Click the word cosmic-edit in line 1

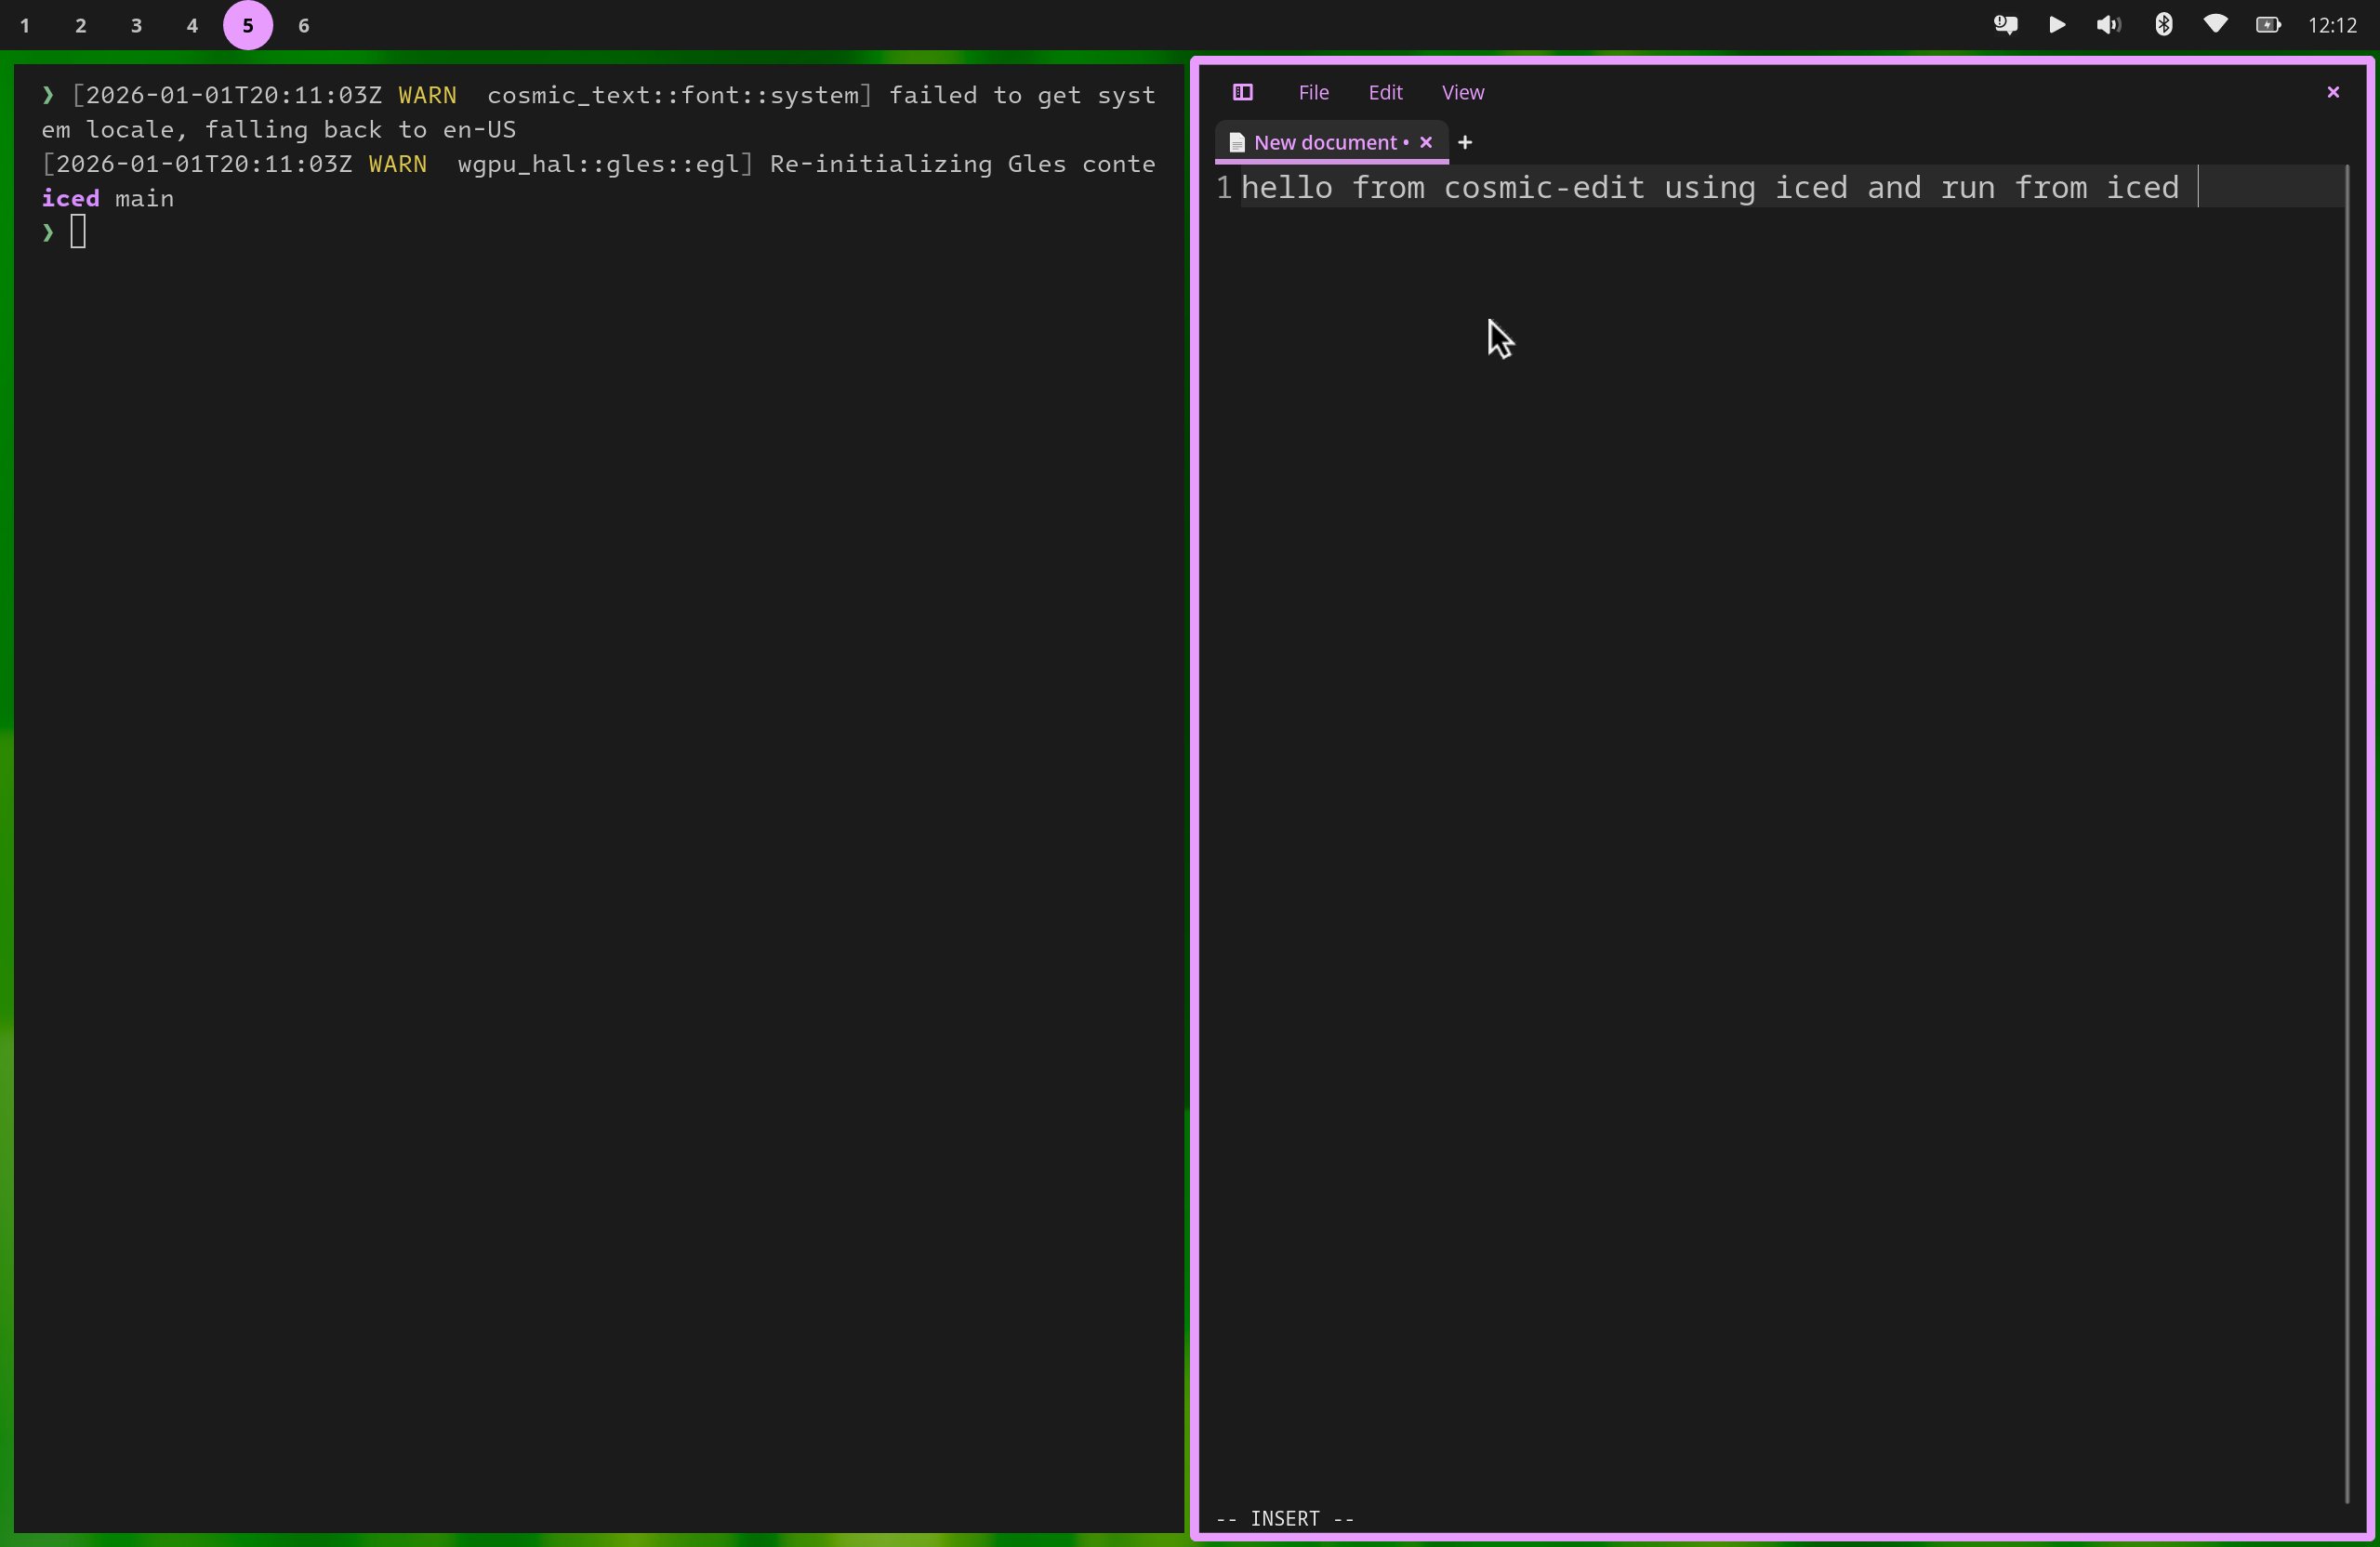point(1543,188)
